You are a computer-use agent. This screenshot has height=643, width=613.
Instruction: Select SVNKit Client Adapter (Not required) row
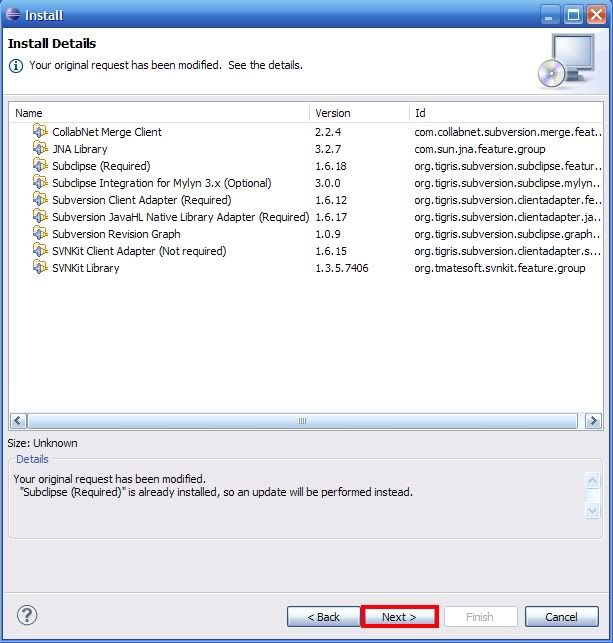tap(139, 251)
